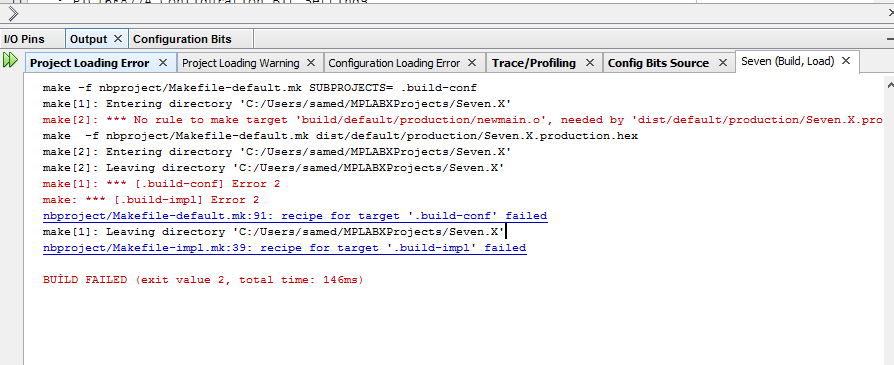Click 'make[2]: Leaving directory' output line

pos(273,168)
